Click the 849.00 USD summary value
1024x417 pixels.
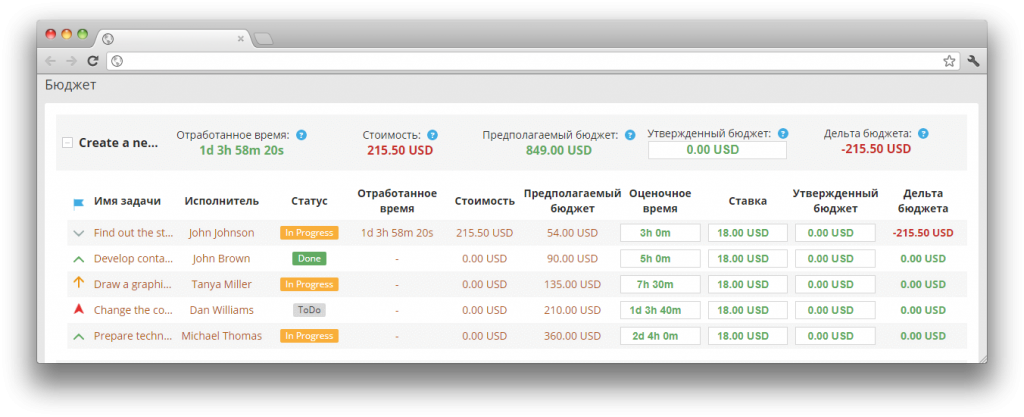coord(558,151)
